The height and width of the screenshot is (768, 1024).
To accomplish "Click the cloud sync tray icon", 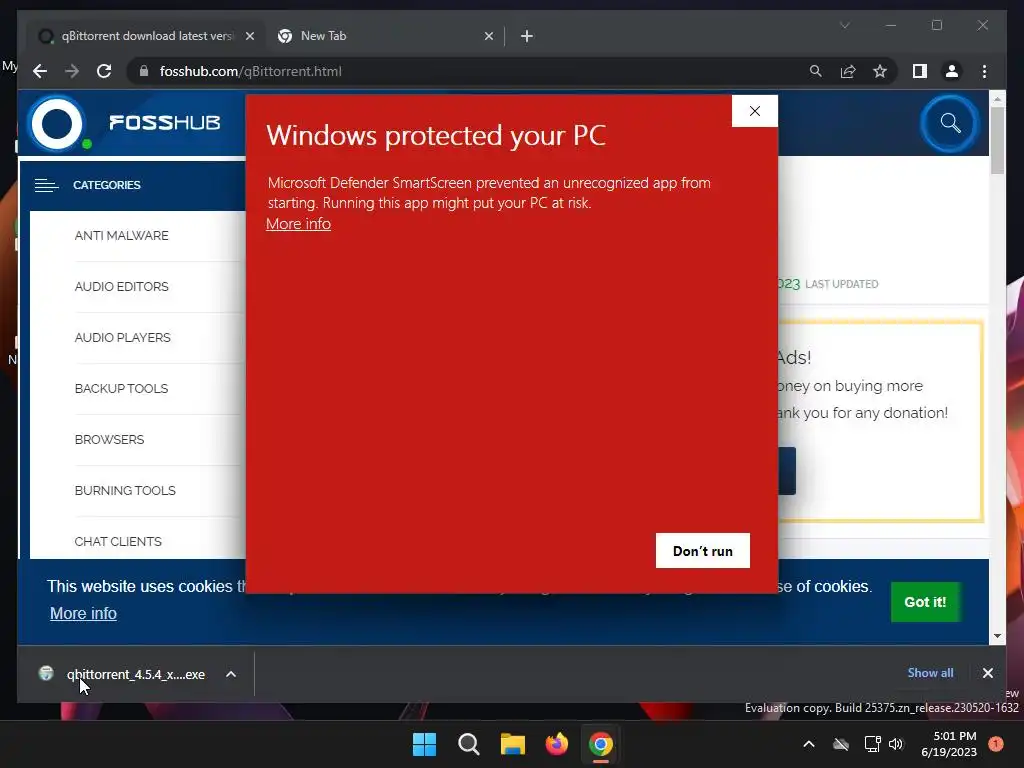I will 841,744.
